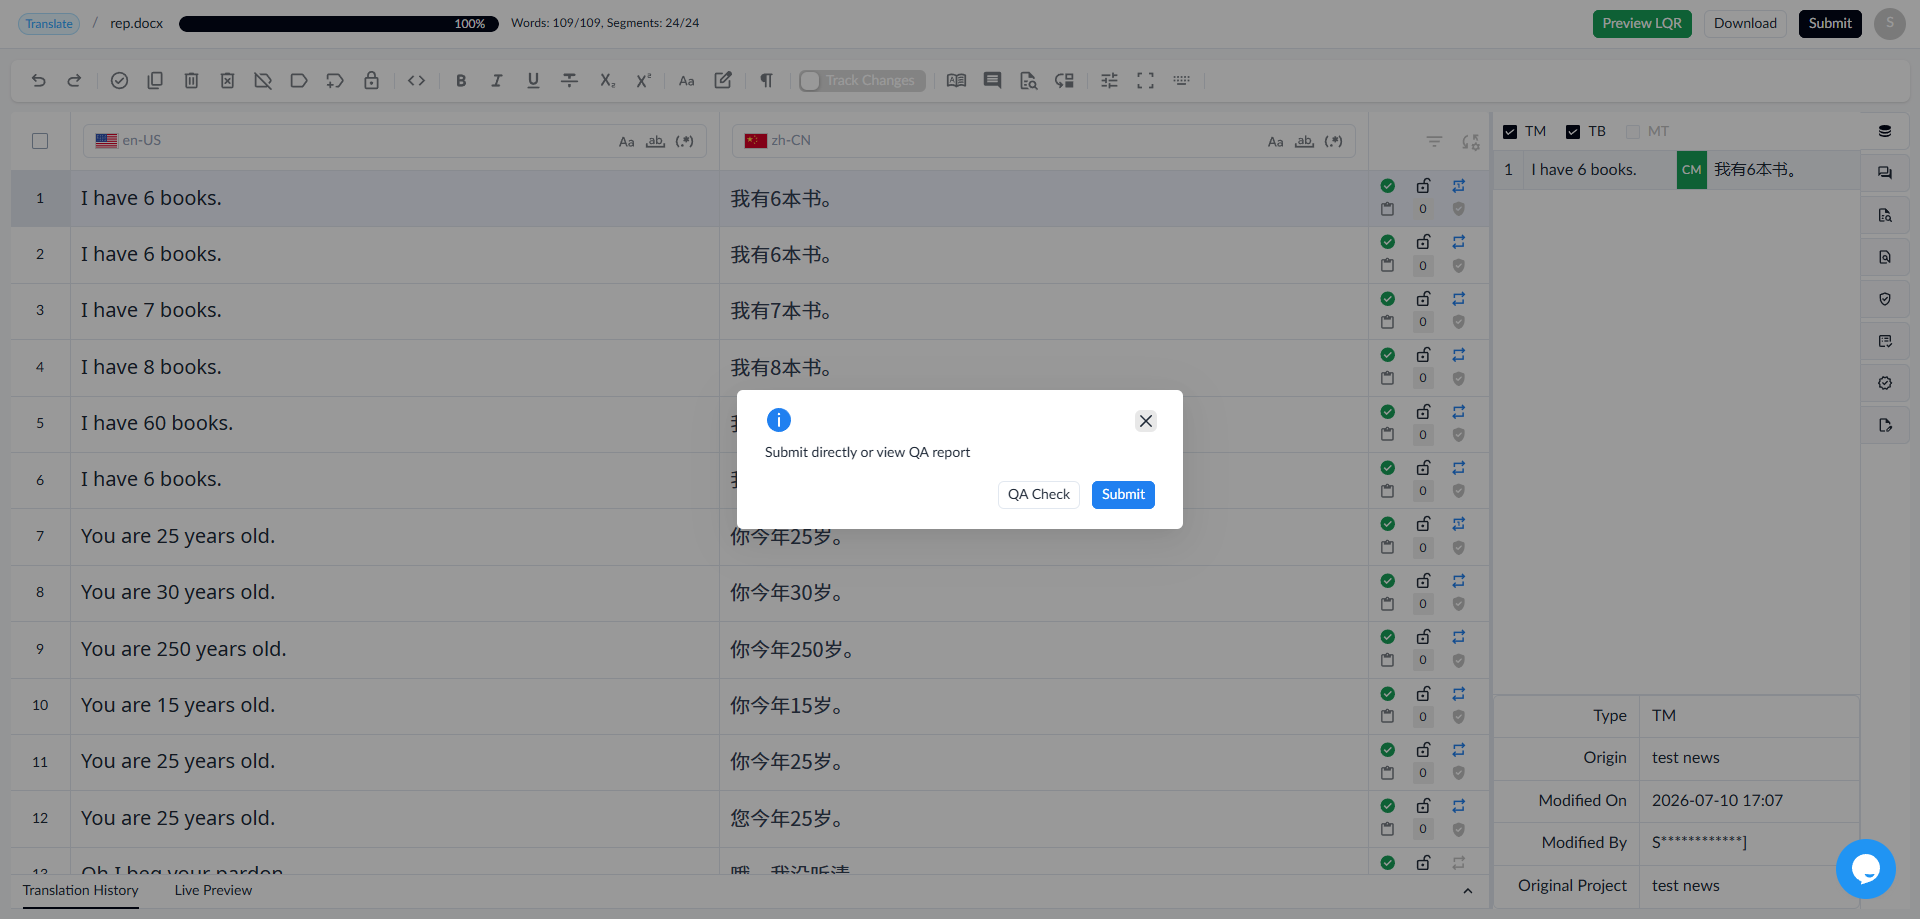Image resolution: width=1920 pixels, height=919 pixels.
Task: Toggle source case-sensitive Aa search option
Action: 626,142
